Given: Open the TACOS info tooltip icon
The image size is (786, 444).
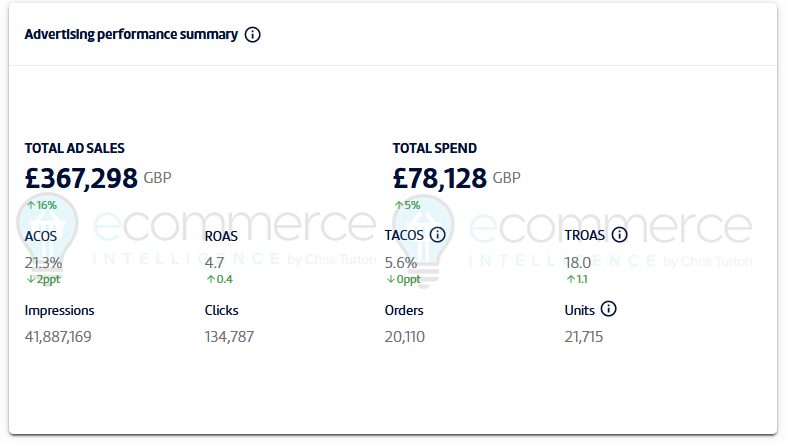Looking at the screenshot, I should (x=437, y=236).
